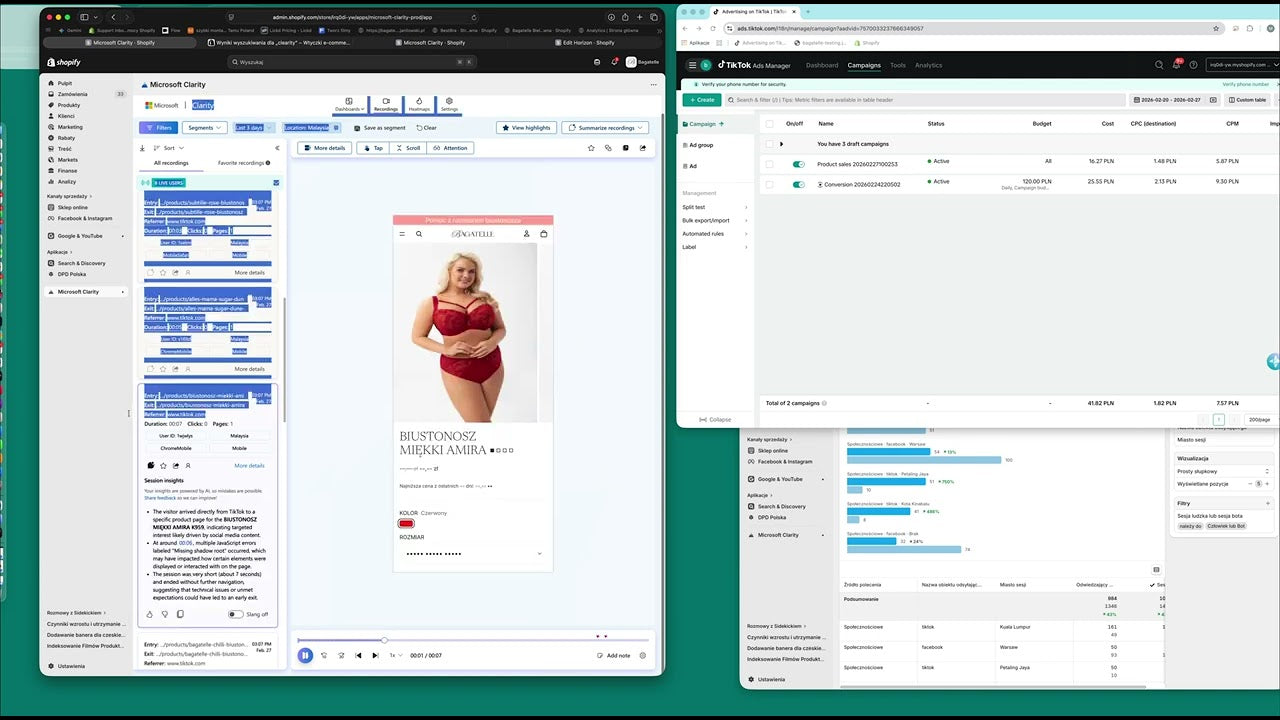Check the draft campaigns row checkbox
This screenshot has width=1280, height=720.
(769, 144)
